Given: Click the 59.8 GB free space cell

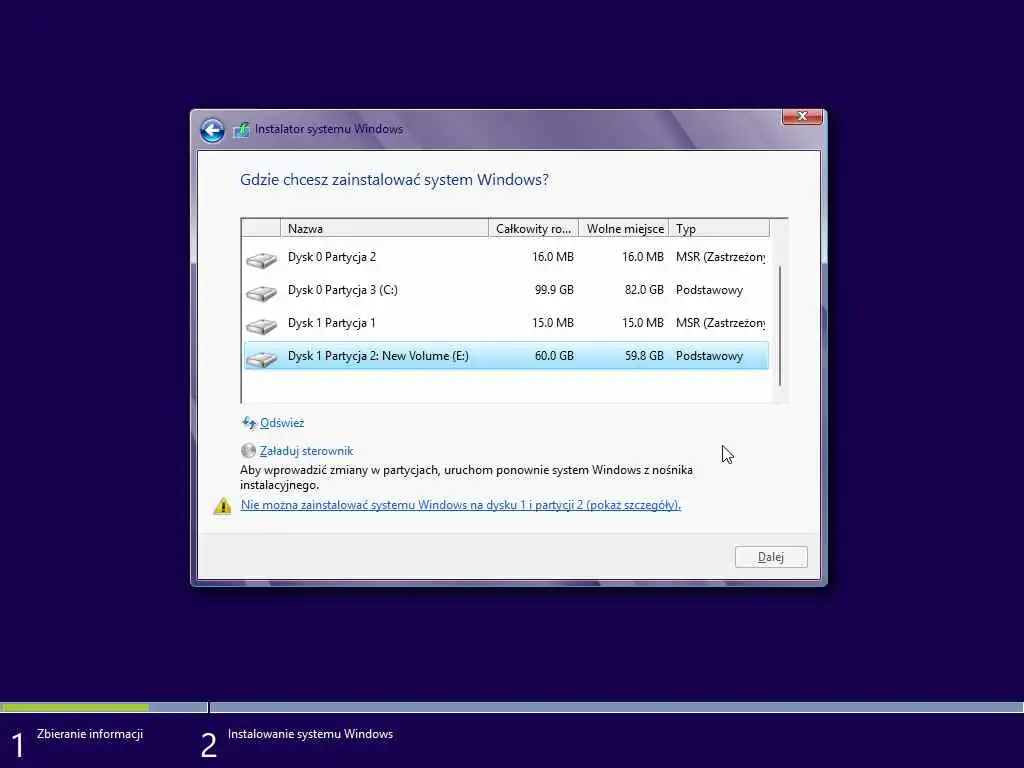Looking at the screenshot, I should click(644, 356).
